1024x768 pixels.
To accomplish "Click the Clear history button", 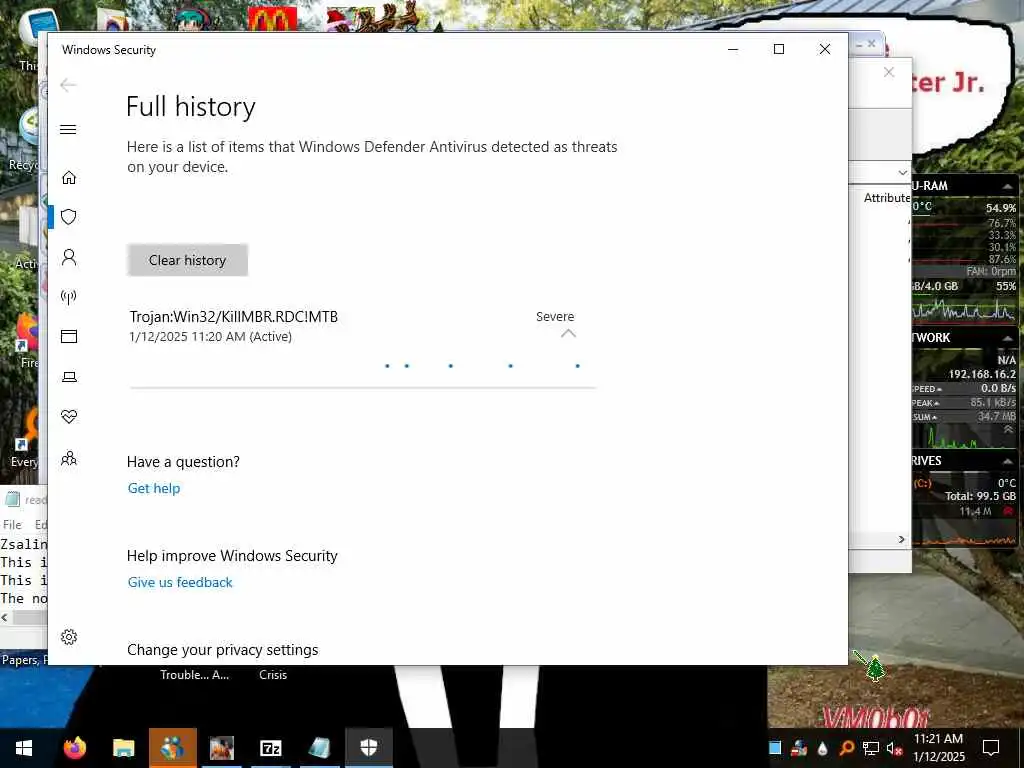I will [x=187, y=260].
